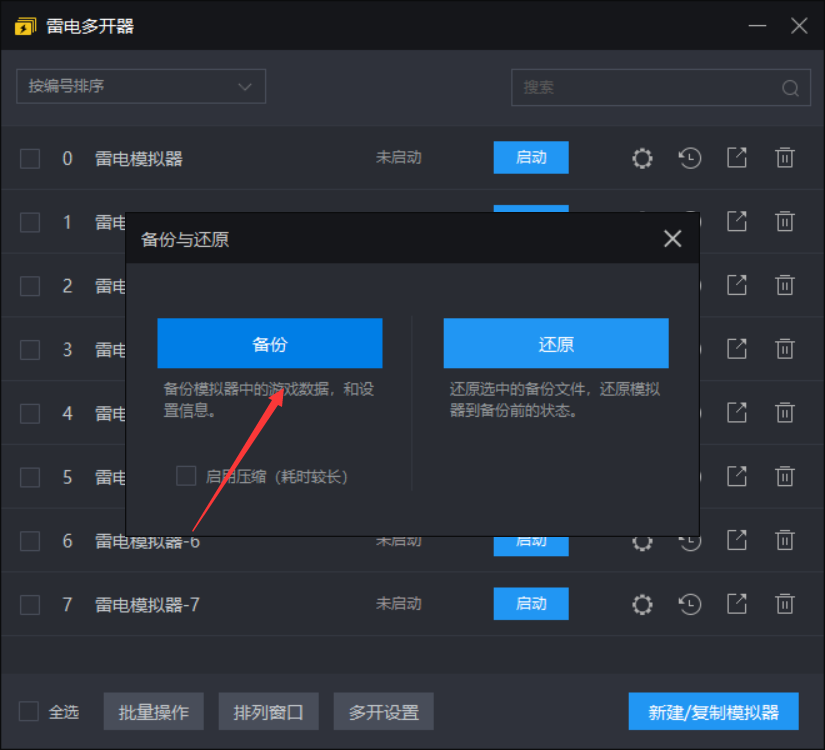
Task: Create desktop shortcut for emulator 5
Action: point(737,476)
